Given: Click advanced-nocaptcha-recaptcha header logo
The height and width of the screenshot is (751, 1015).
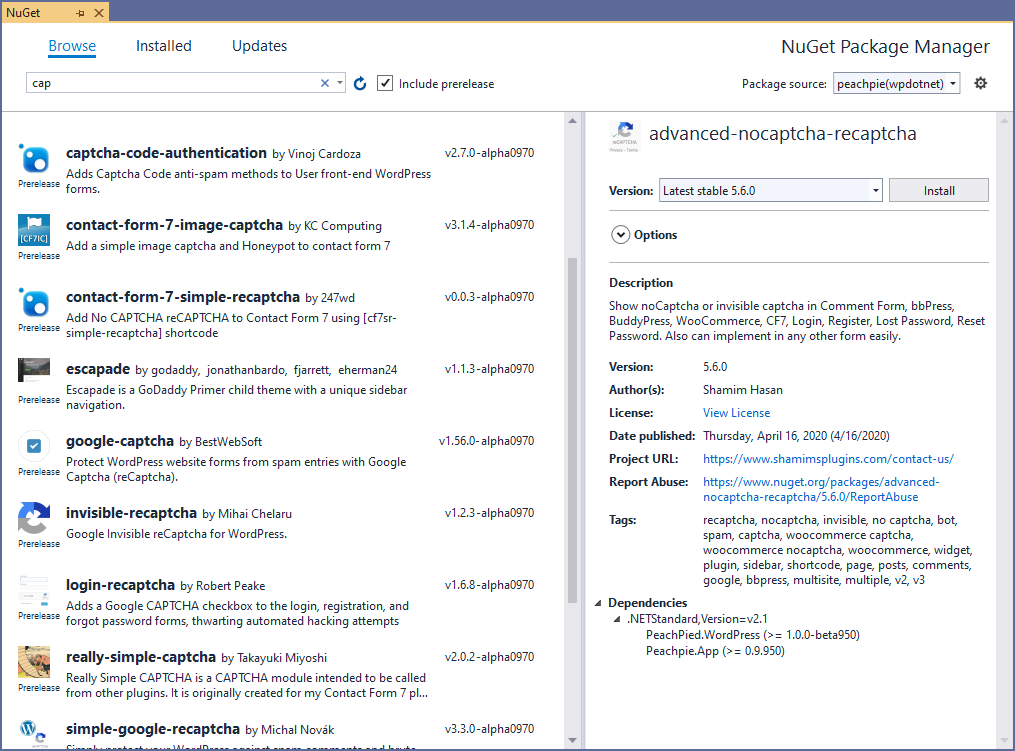Looking at the screenshot, I should (625, 135).
